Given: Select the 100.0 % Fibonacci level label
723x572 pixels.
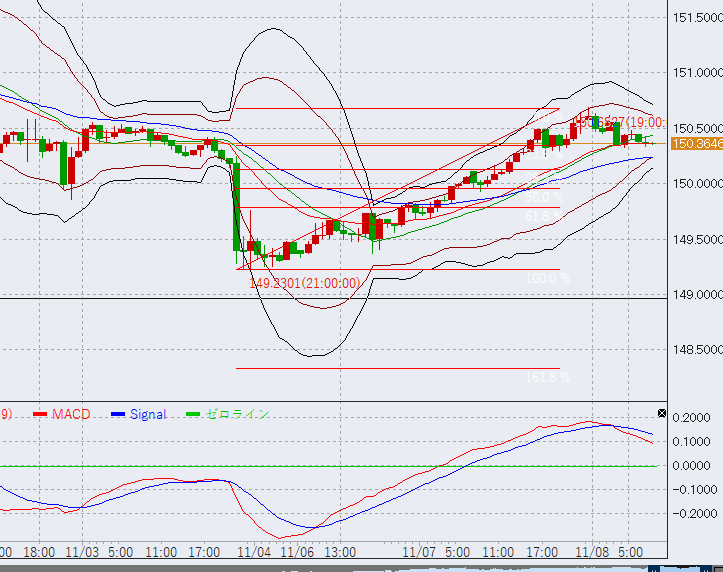Looking at the screenshot, I should pos(547,279).
